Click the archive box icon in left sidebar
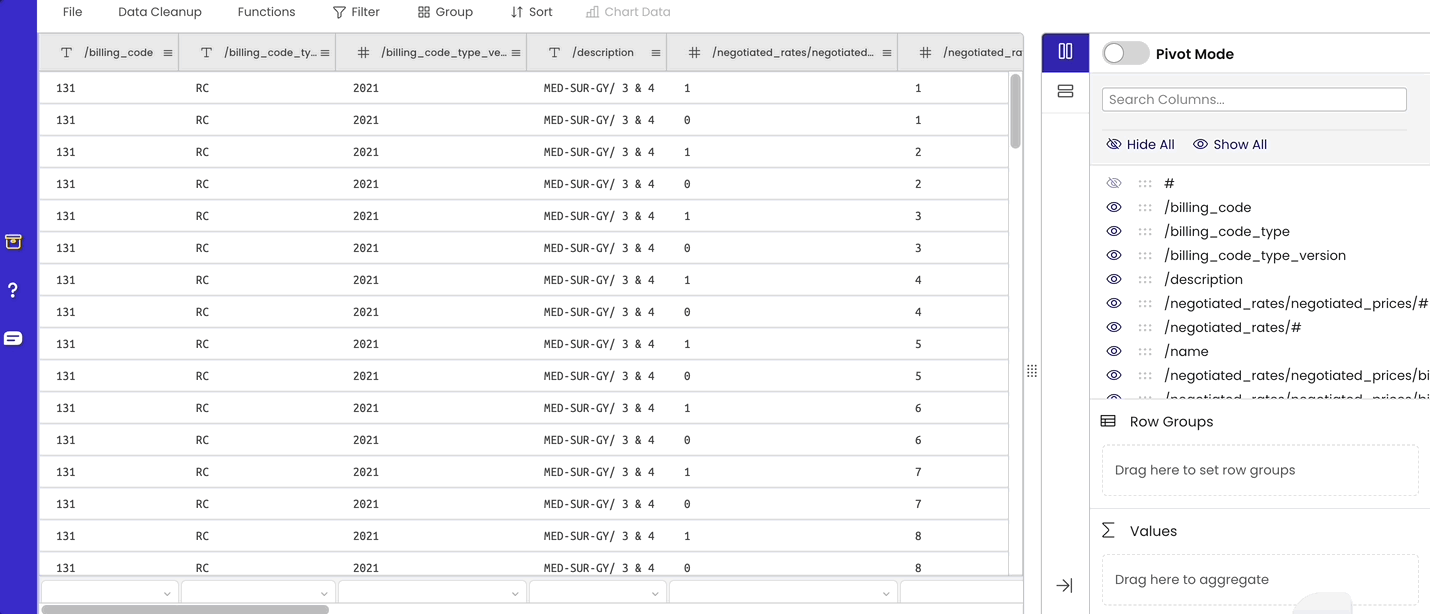The height and width of the screenshot is (614, 1430). tap(13, 241)
